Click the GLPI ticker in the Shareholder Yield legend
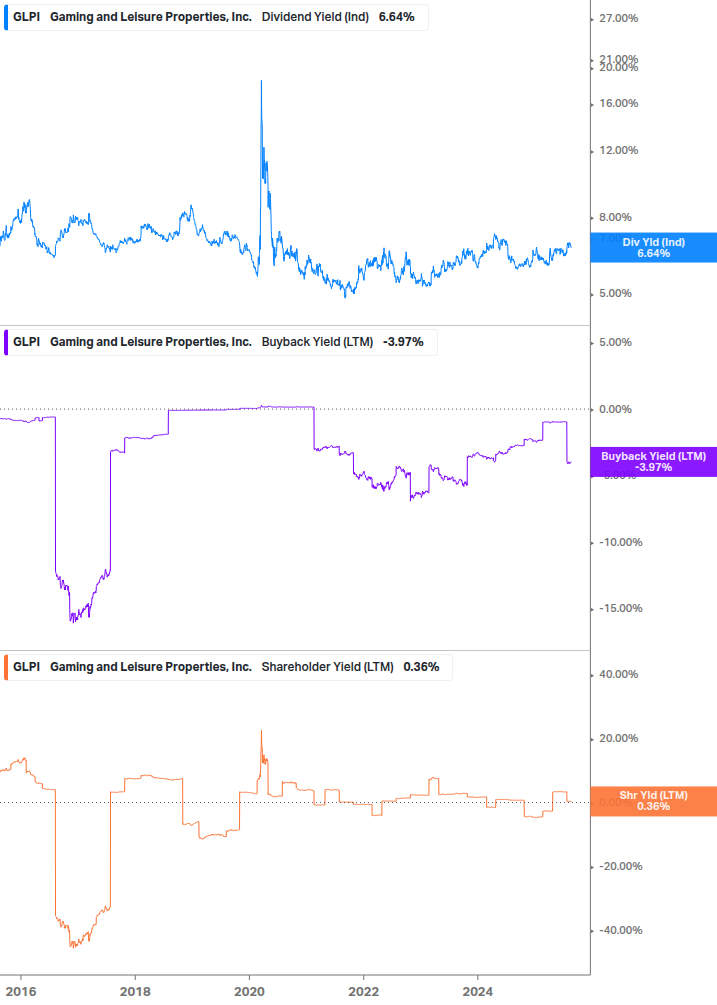 26,667
